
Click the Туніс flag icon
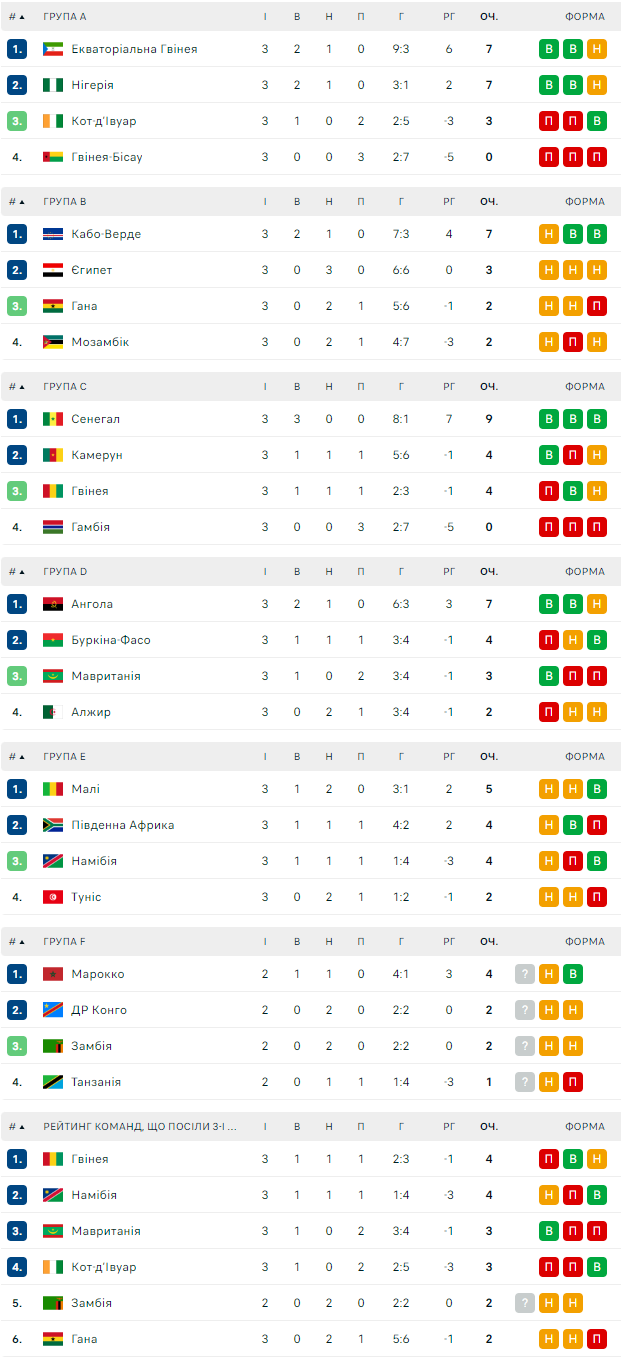(x=53, y=897)
